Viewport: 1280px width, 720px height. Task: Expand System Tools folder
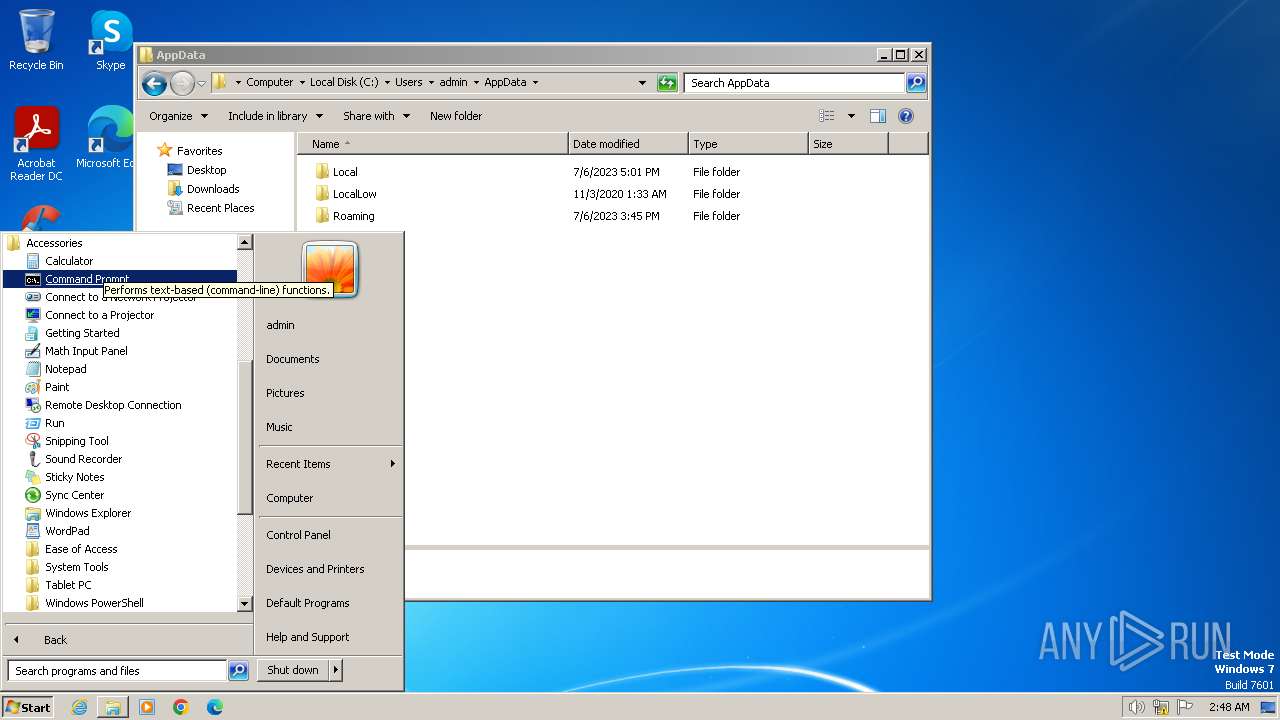(76, 567)
